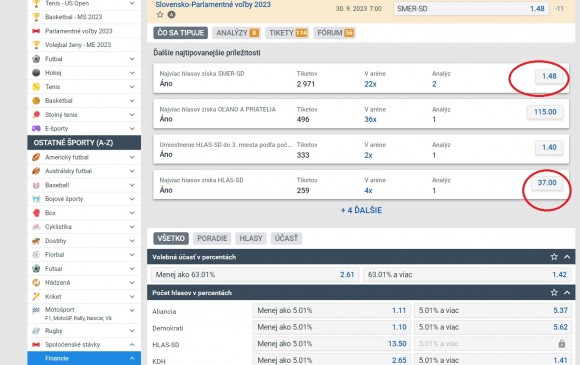Pick odds 1.48 for Najviac hlasov získa SMER-SD
This screenshot has height=365, width=580.
(549, 76)
